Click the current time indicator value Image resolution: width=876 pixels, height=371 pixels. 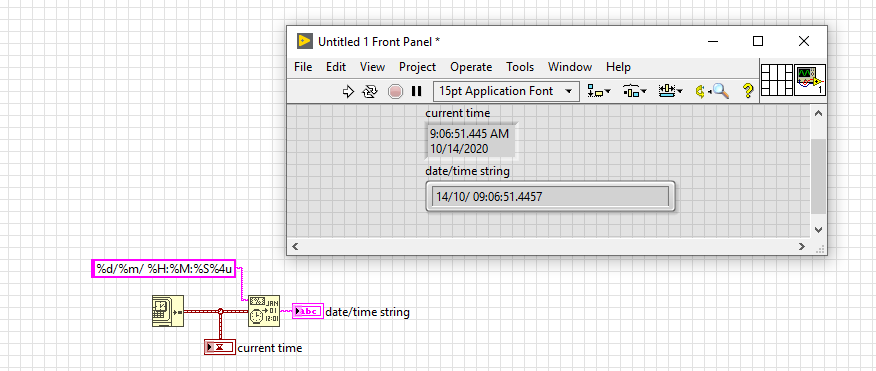(x=472, y=141)
